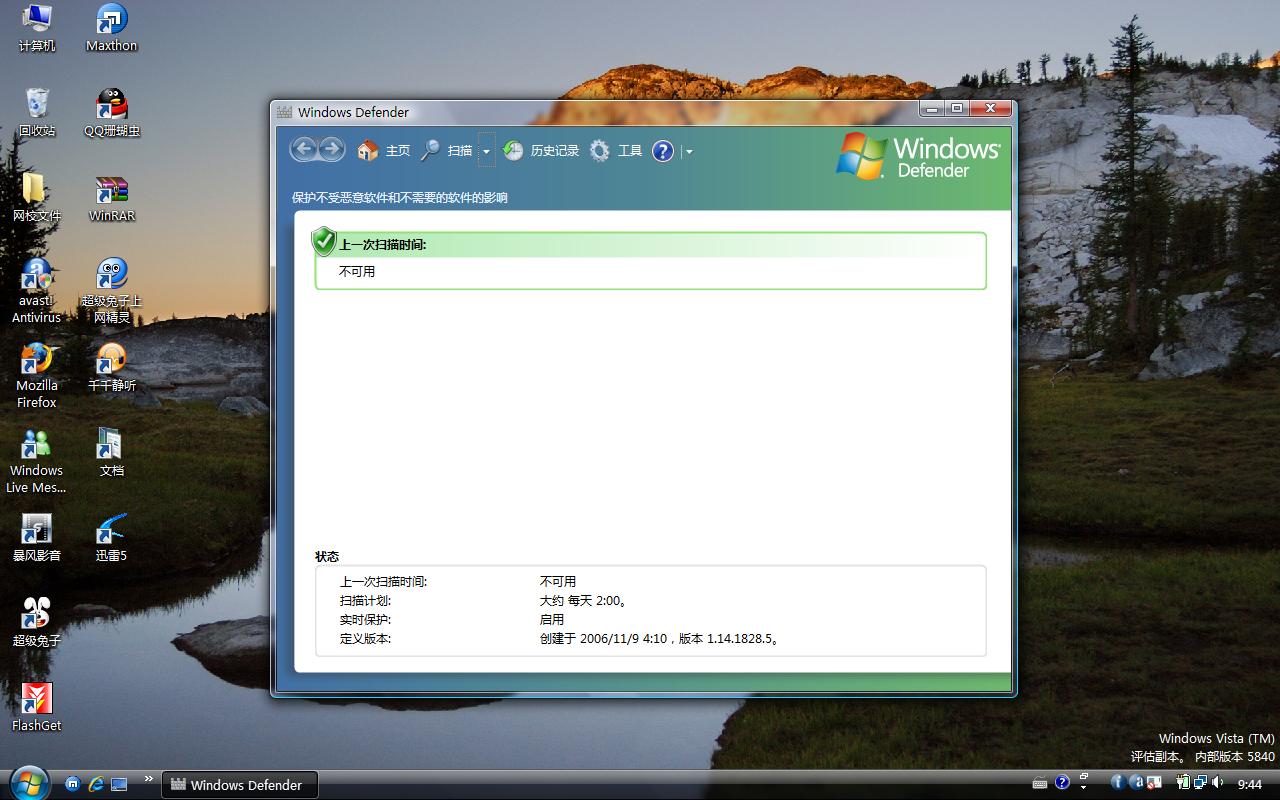The width and height of the screenshot is (1280, 800).
Task: Select the Mozilla Firefox desktop icon
Action: 37,376
